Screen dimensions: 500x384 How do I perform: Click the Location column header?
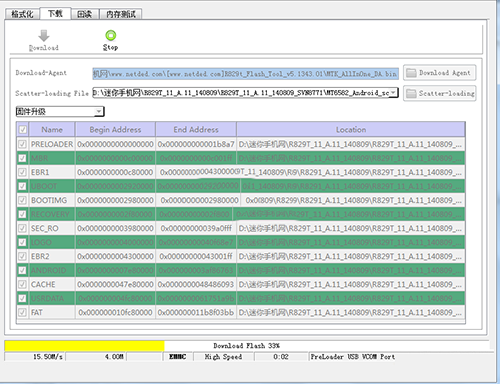351,129
